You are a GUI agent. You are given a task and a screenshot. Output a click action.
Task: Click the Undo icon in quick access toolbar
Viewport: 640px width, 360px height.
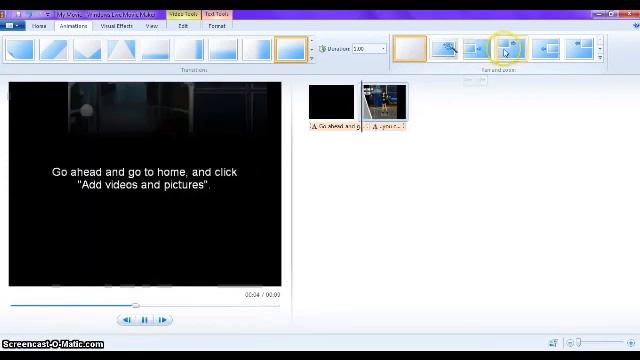click(29, 15)
